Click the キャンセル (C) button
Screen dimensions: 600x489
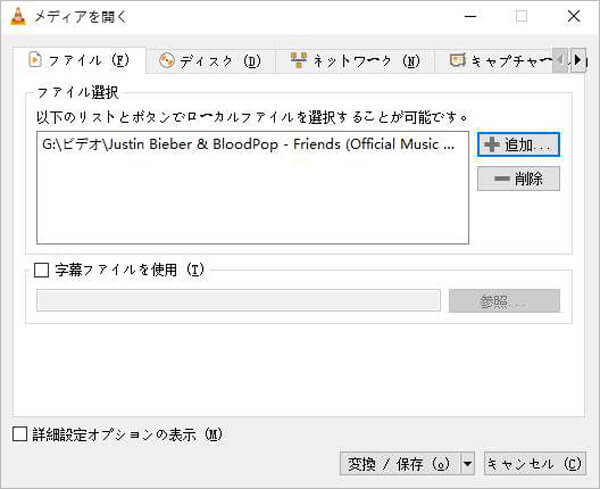point(535,464)
